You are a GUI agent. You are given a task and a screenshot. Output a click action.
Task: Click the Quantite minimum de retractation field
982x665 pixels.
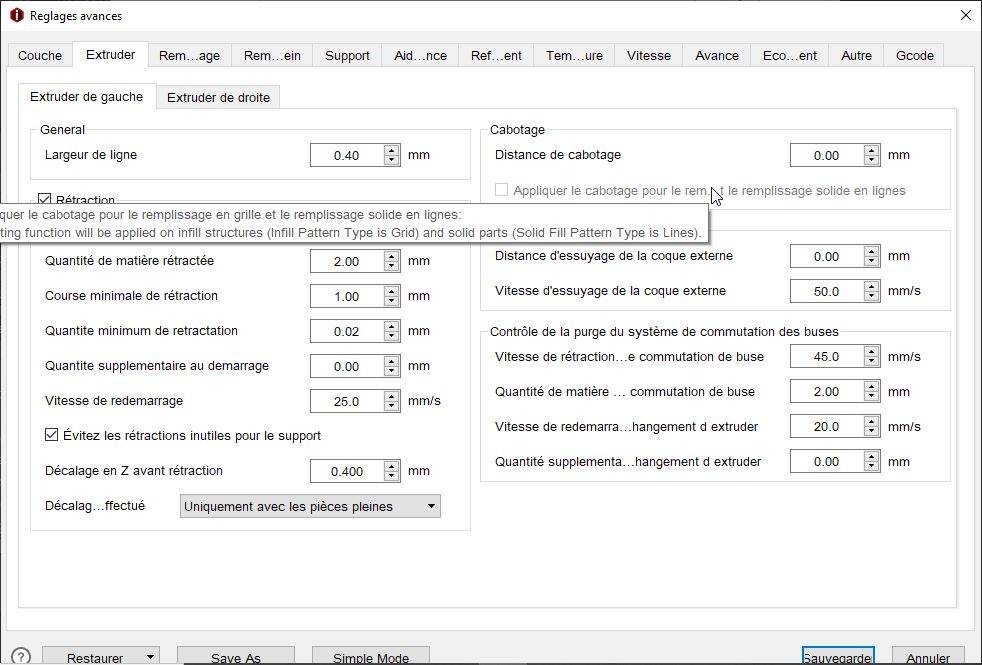coord(347,331)
